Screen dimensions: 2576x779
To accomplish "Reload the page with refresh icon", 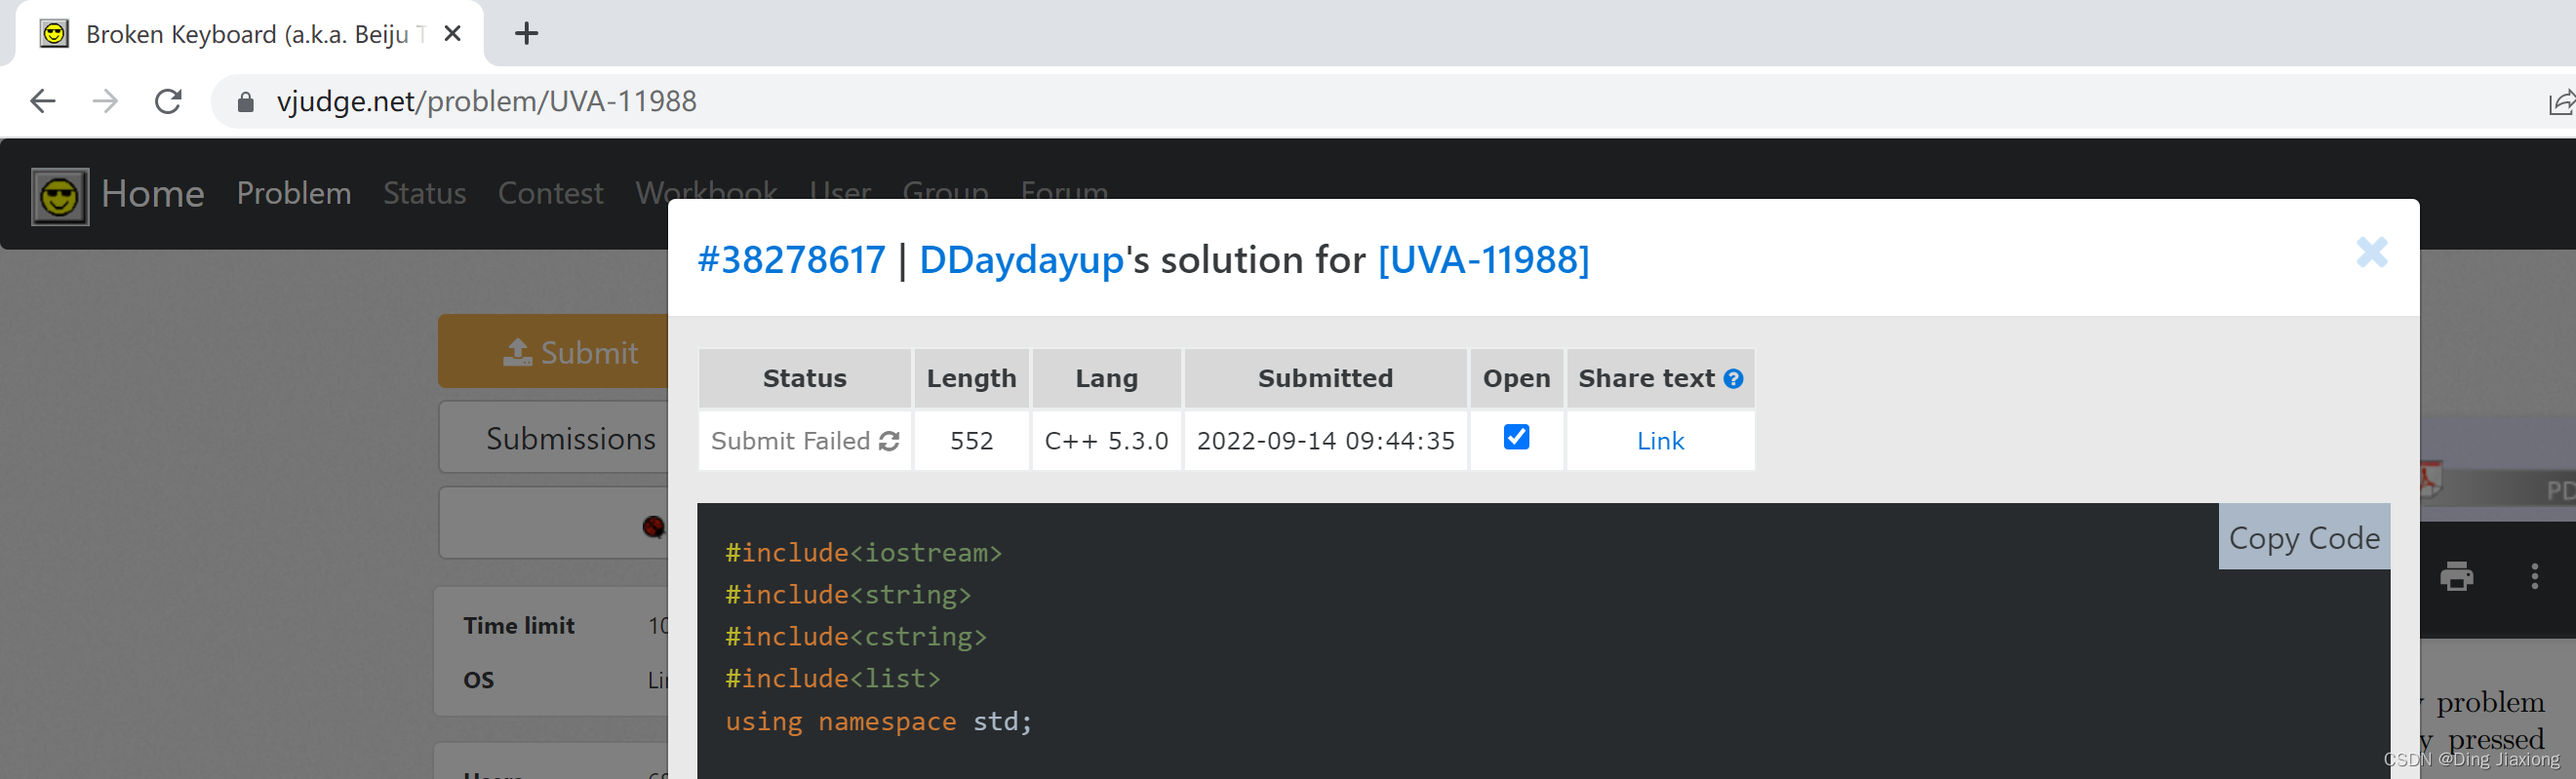I will tap(168, 101).
